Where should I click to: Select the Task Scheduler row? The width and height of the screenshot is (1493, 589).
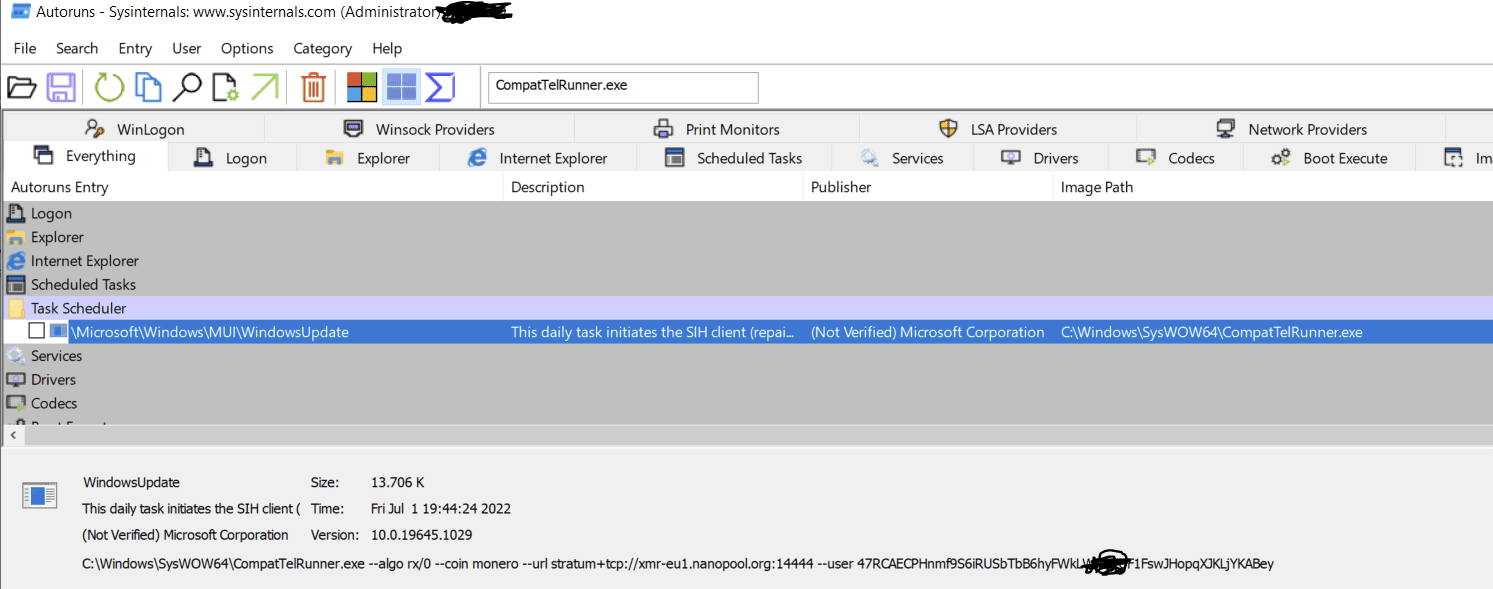click(x=748, y=308)
